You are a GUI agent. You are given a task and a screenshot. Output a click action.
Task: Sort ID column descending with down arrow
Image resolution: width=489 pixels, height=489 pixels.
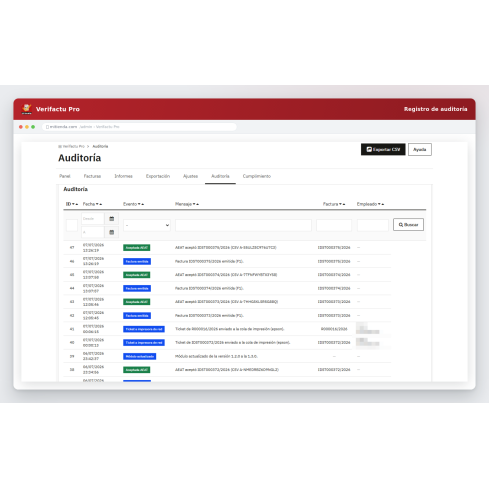point(73,204)
